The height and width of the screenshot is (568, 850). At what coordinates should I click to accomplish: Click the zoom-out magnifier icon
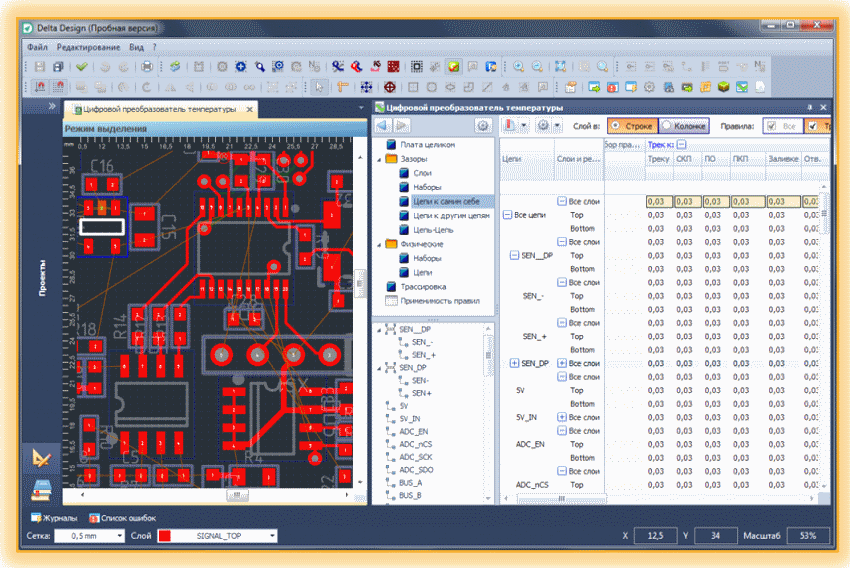point(537,66)
